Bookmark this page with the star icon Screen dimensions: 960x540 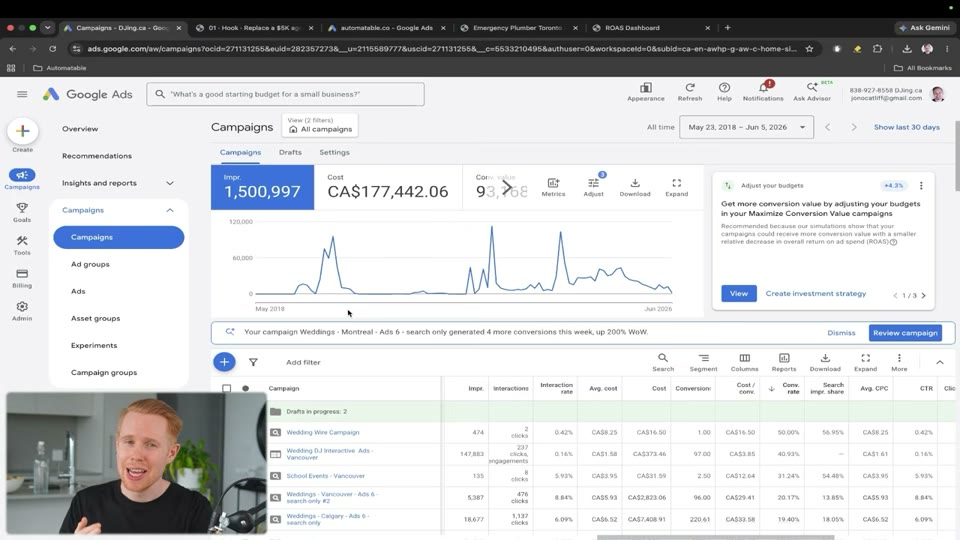pos(809,48)
